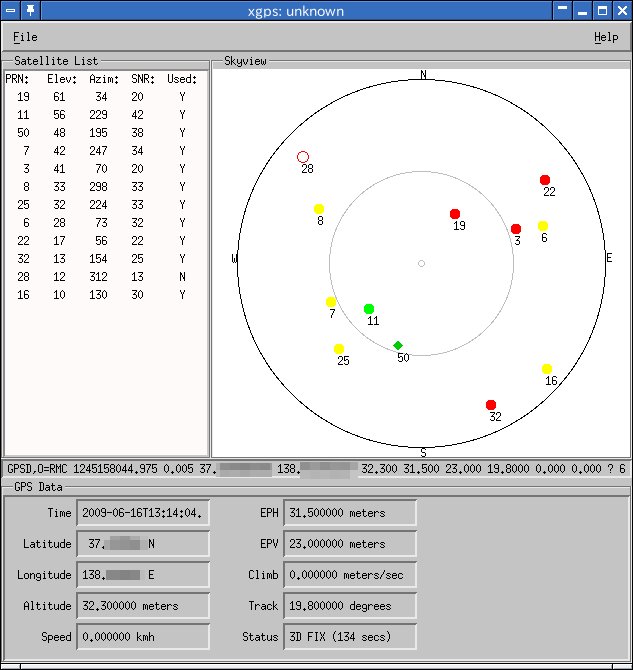Click the W compass label in Skyview
The width and height of the screenshot is (633, 670).
tap(234, 259)
